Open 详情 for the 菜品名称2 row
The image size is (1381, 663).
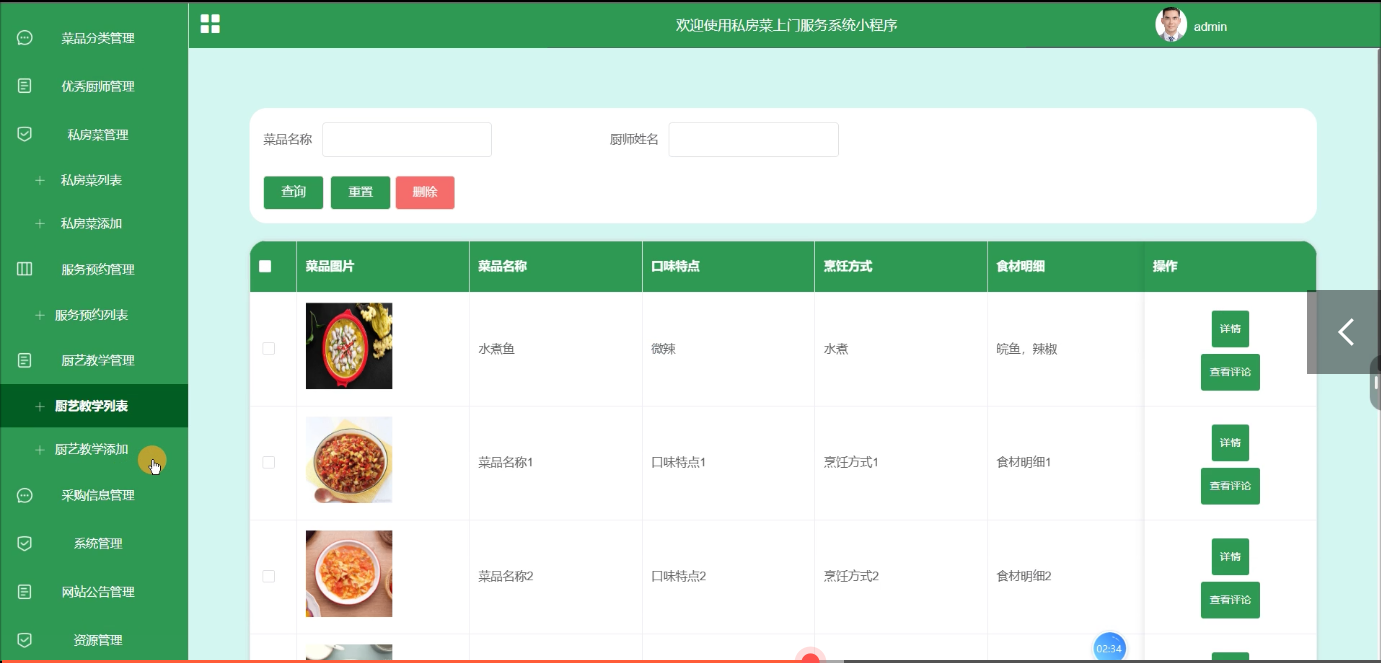tap(1230, 557)
